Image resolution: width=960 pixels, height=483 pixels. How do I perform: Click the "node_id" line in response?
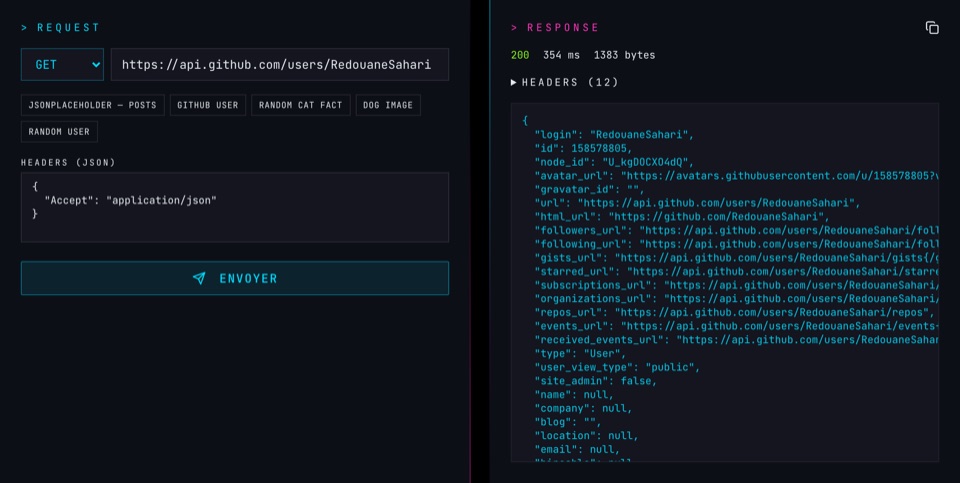[x=614, y=162]
